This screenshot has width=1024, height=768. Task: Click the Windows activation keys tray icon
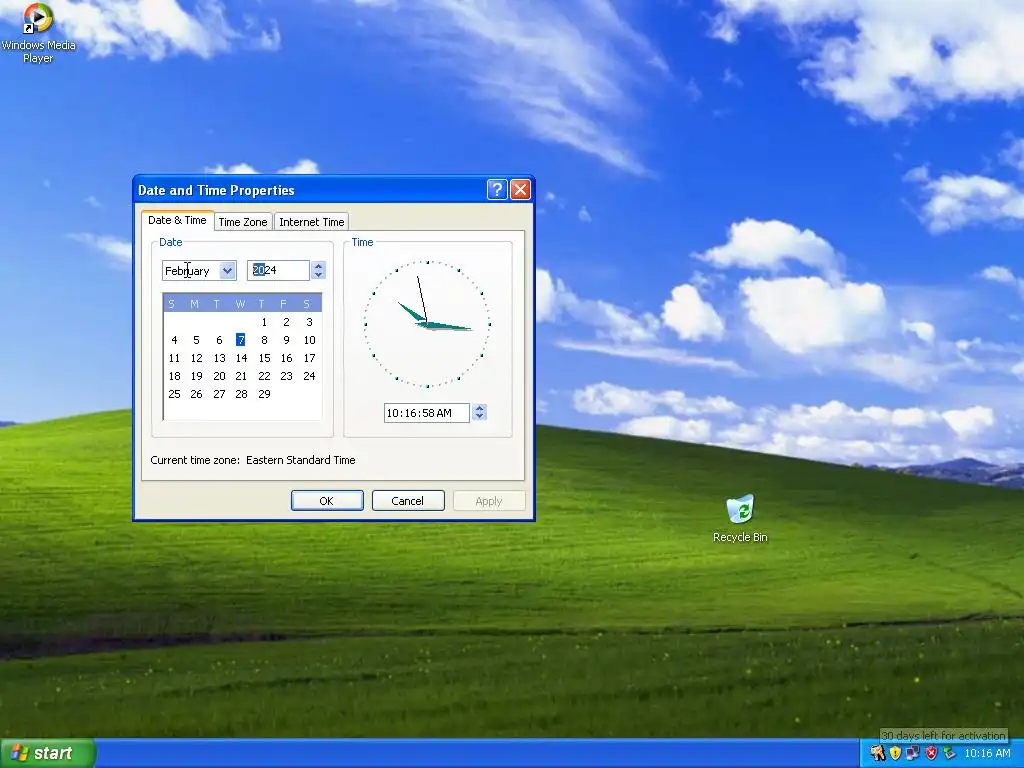point(878,753)
